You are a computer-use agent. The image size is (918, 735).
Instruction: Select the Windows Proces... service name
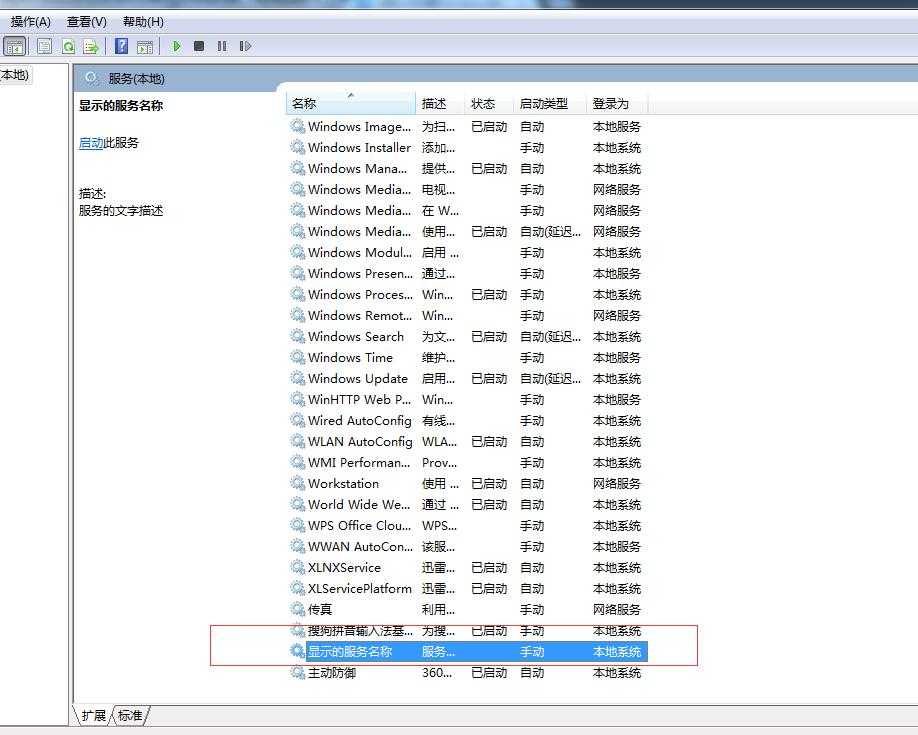[x=360, y=295]
